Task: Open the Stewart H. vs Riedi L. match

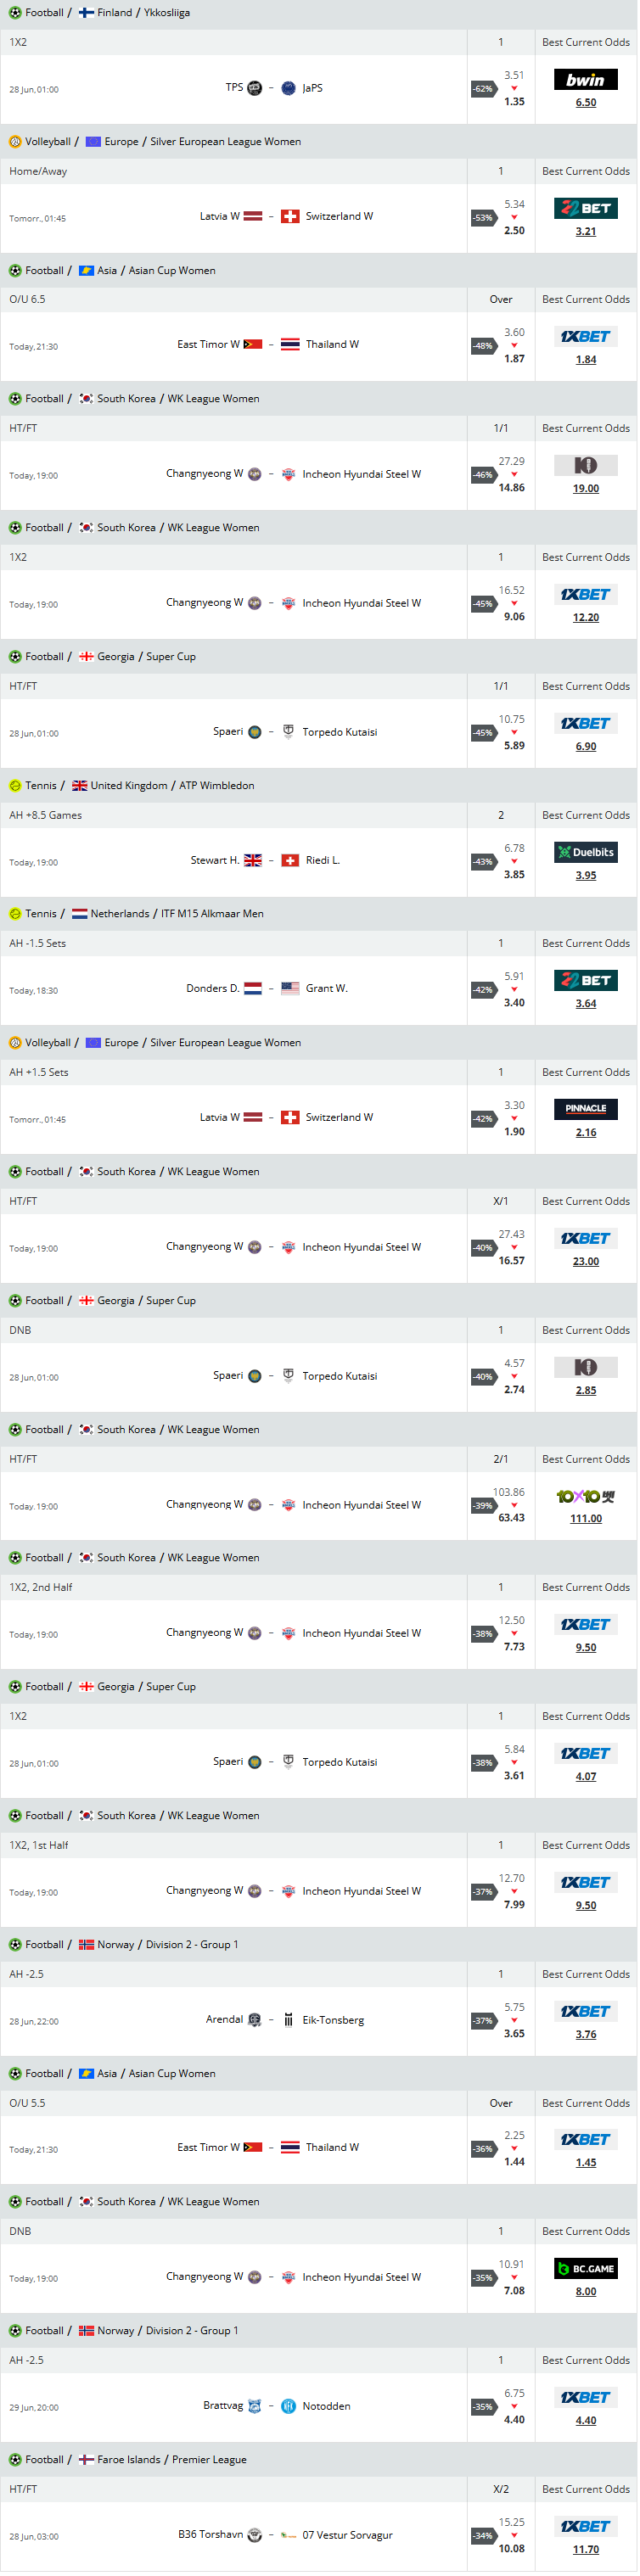Action: (x=265, y=861)
